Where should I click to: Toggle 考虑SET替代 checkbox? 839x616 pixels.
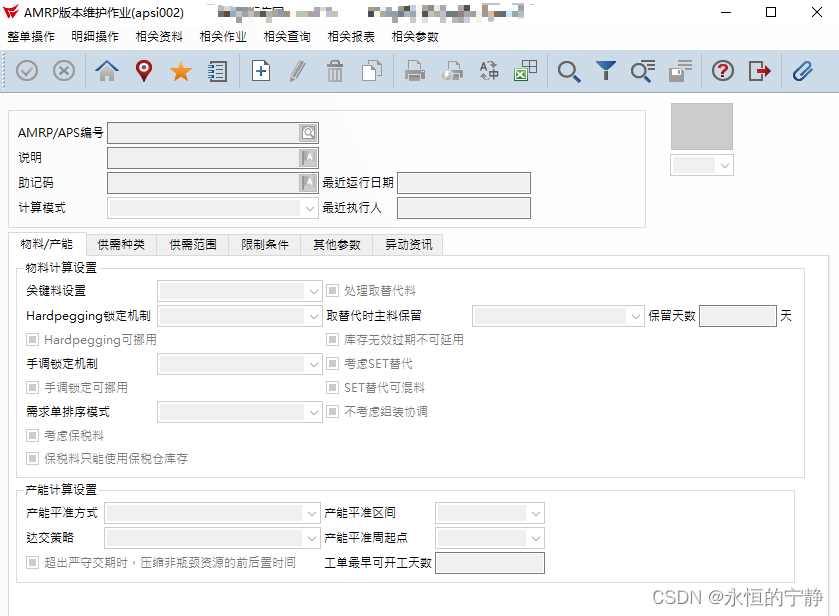click(333, 366)
